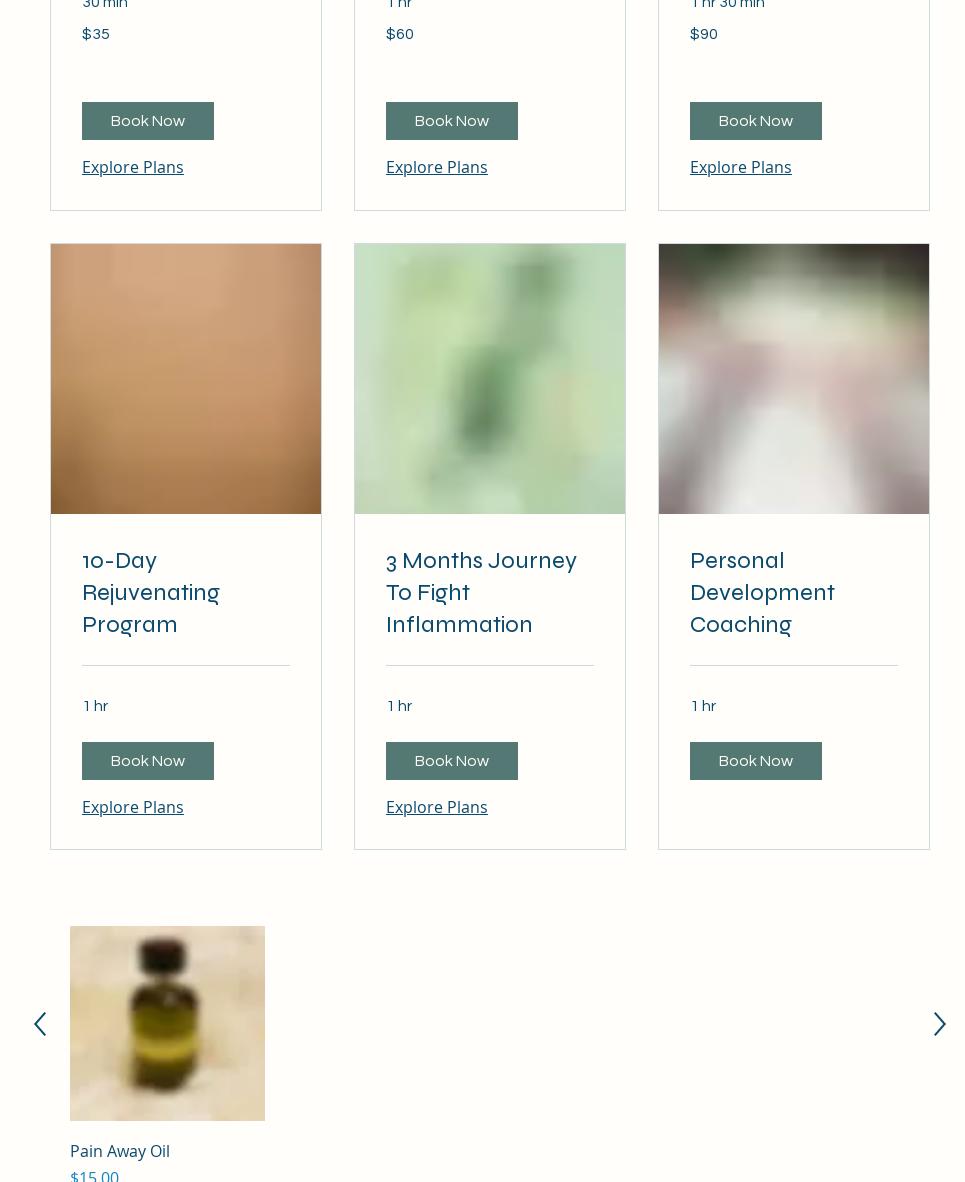
Task: Explore Plans under the $35 service
Action: click(x=133, y=167)
